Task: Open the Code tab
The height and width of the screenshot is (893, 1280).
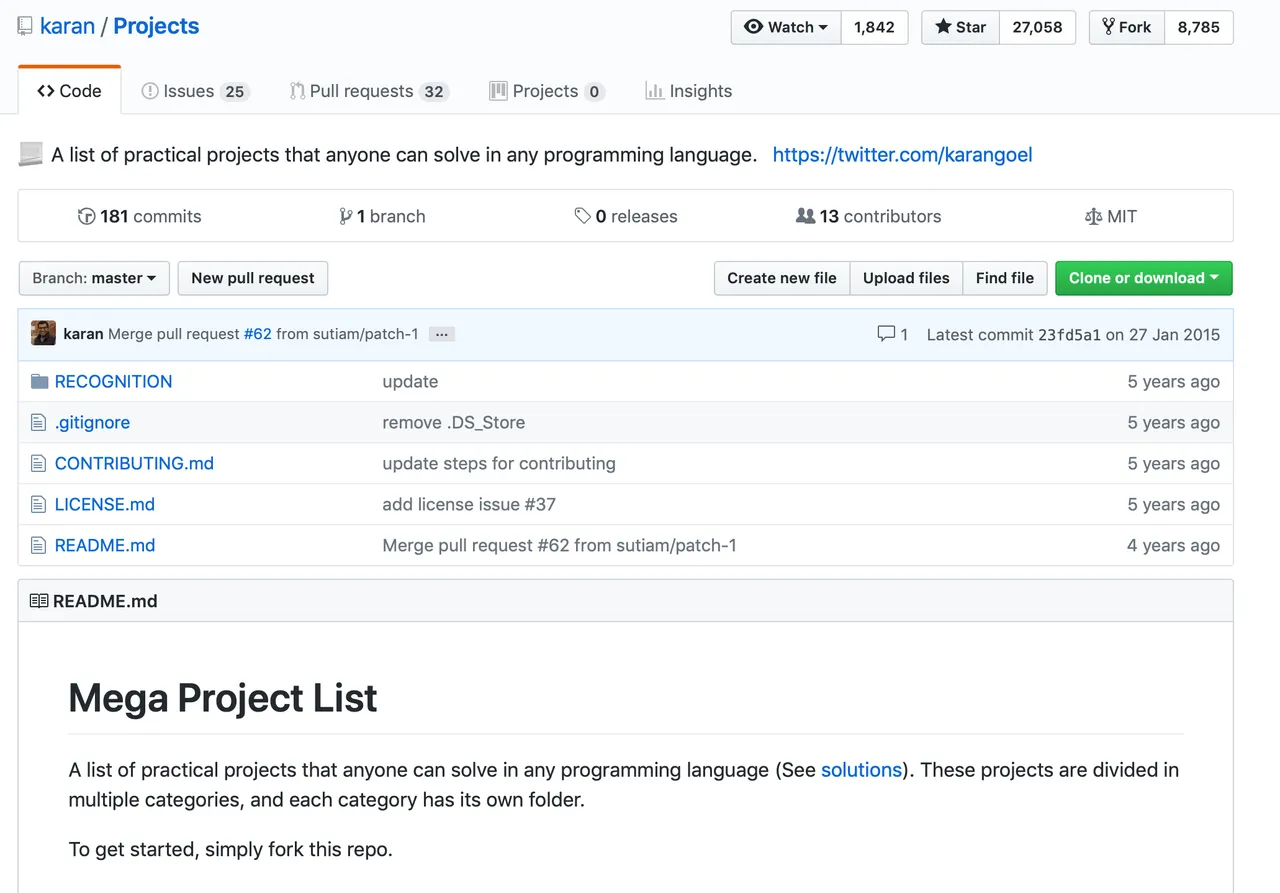Action: click(70, 91)
